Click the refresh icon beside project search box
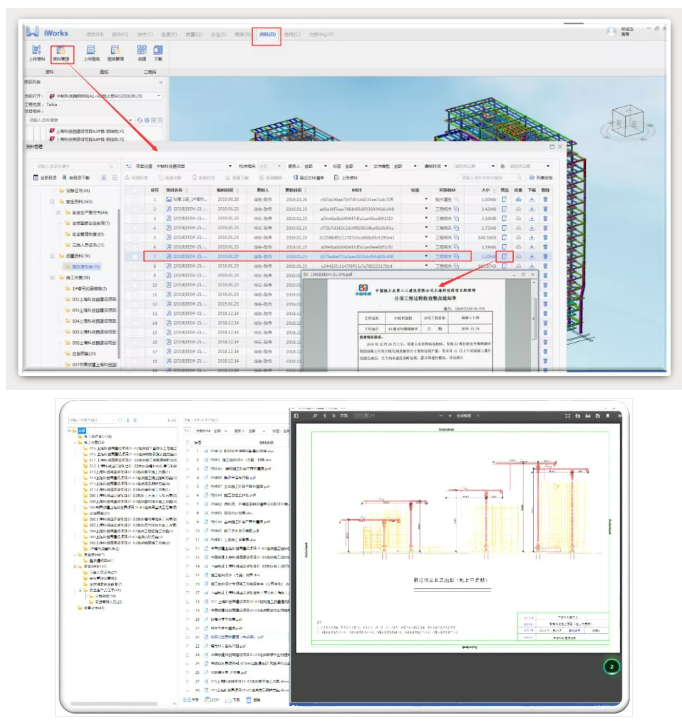The width and height of the screenshot is (682, 722). [x=140, y=120]
